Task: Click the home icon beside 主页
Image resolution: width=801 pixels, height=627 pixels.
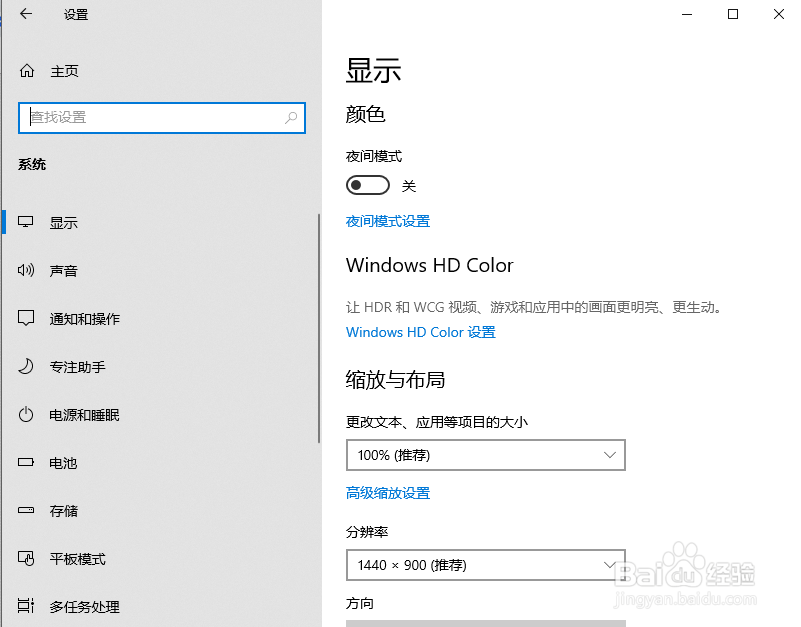Action: click(x=27, y=71)
